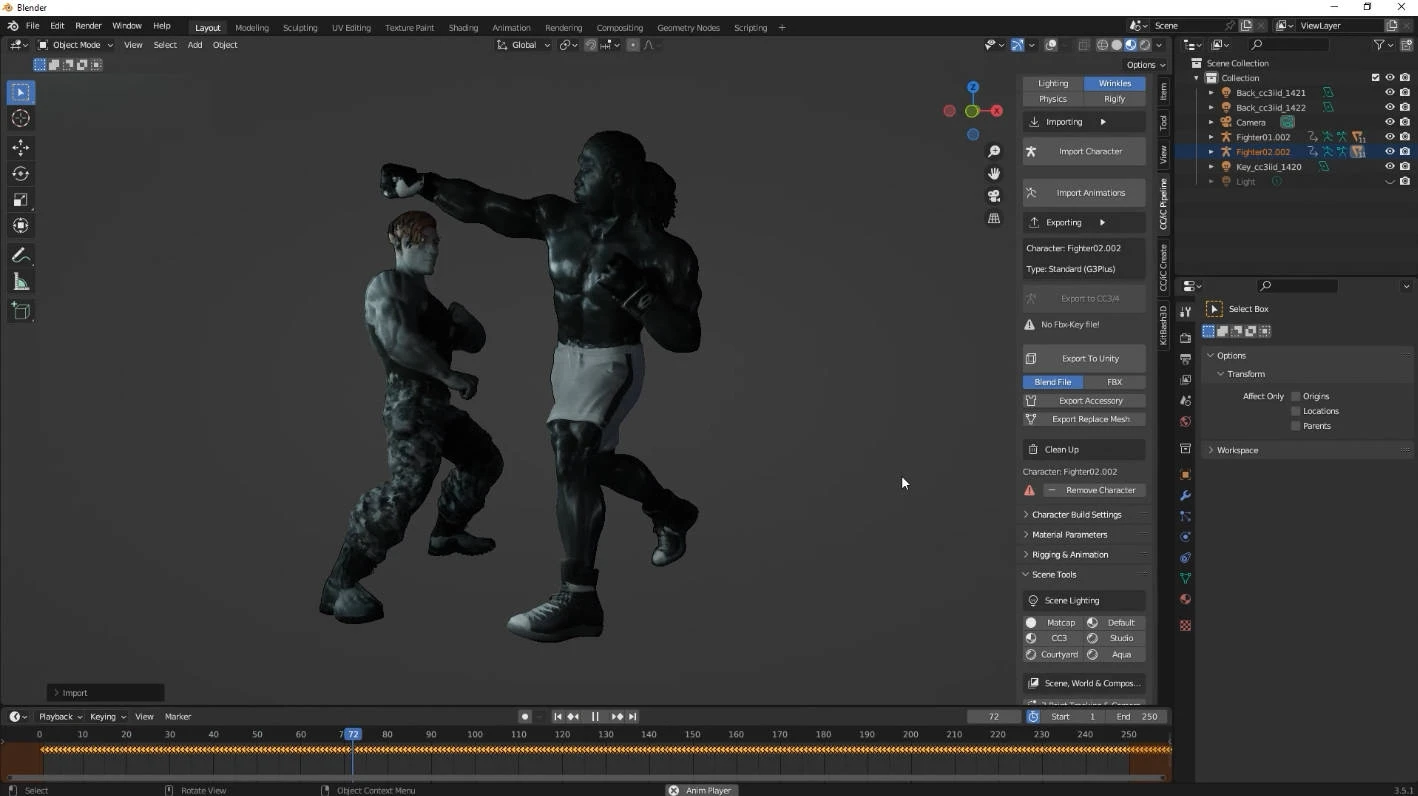Click the End frame field
This screenshot has width=1418, height=796.
click(x=1136, y=717)
